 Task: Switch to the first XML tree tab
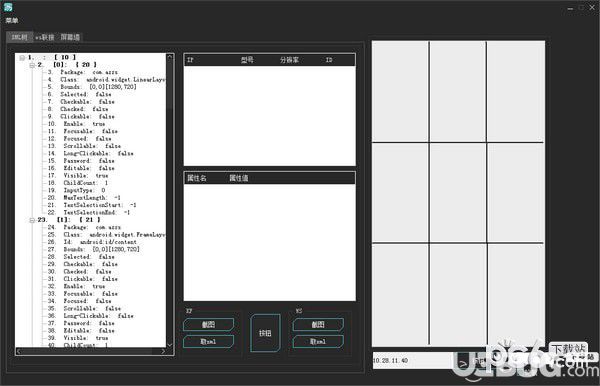[x=20, y=37]
